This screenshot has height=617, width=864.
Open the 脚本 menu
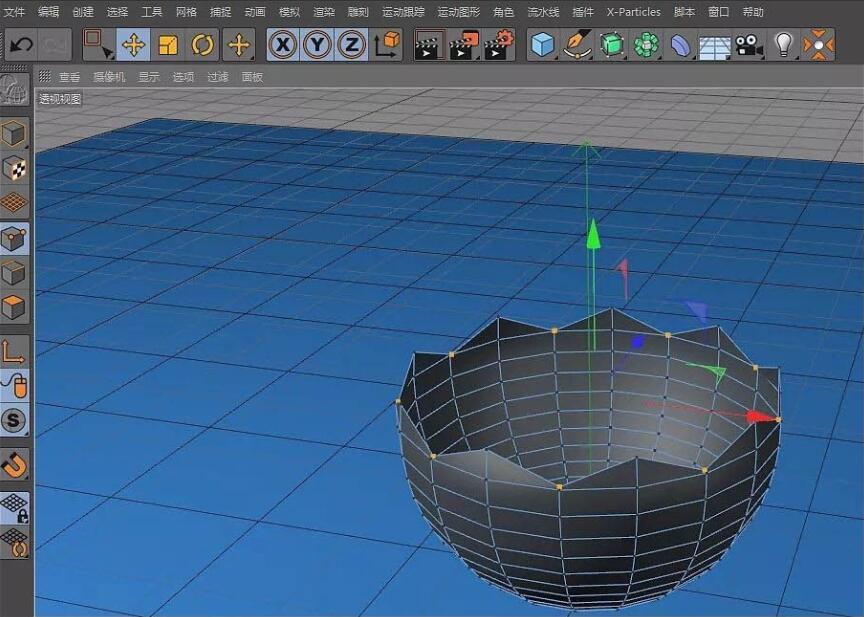684,12
